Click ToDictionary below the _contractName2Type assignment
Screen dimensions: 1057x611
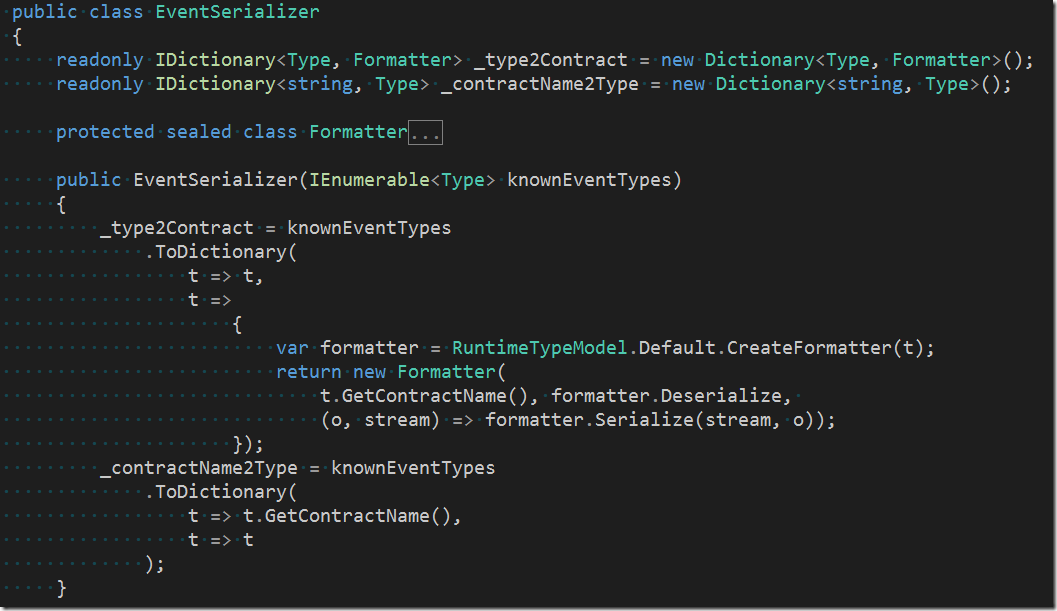(221, 492)
